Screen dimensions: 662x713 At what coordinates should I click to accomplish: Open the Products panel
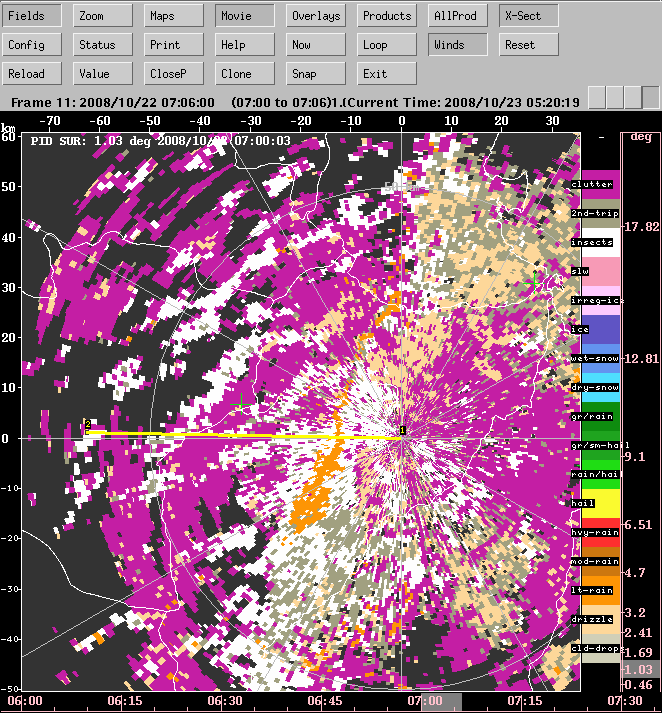[387, 16]
